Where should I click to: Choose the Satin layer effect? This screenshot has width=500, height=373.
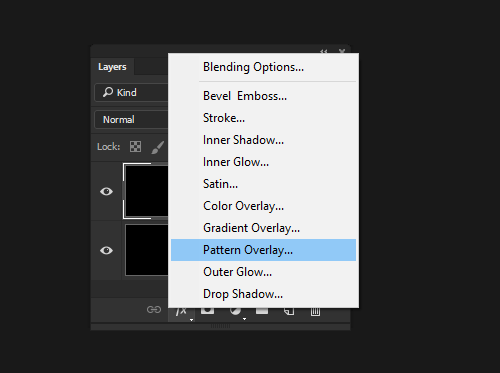click(263, 184)
